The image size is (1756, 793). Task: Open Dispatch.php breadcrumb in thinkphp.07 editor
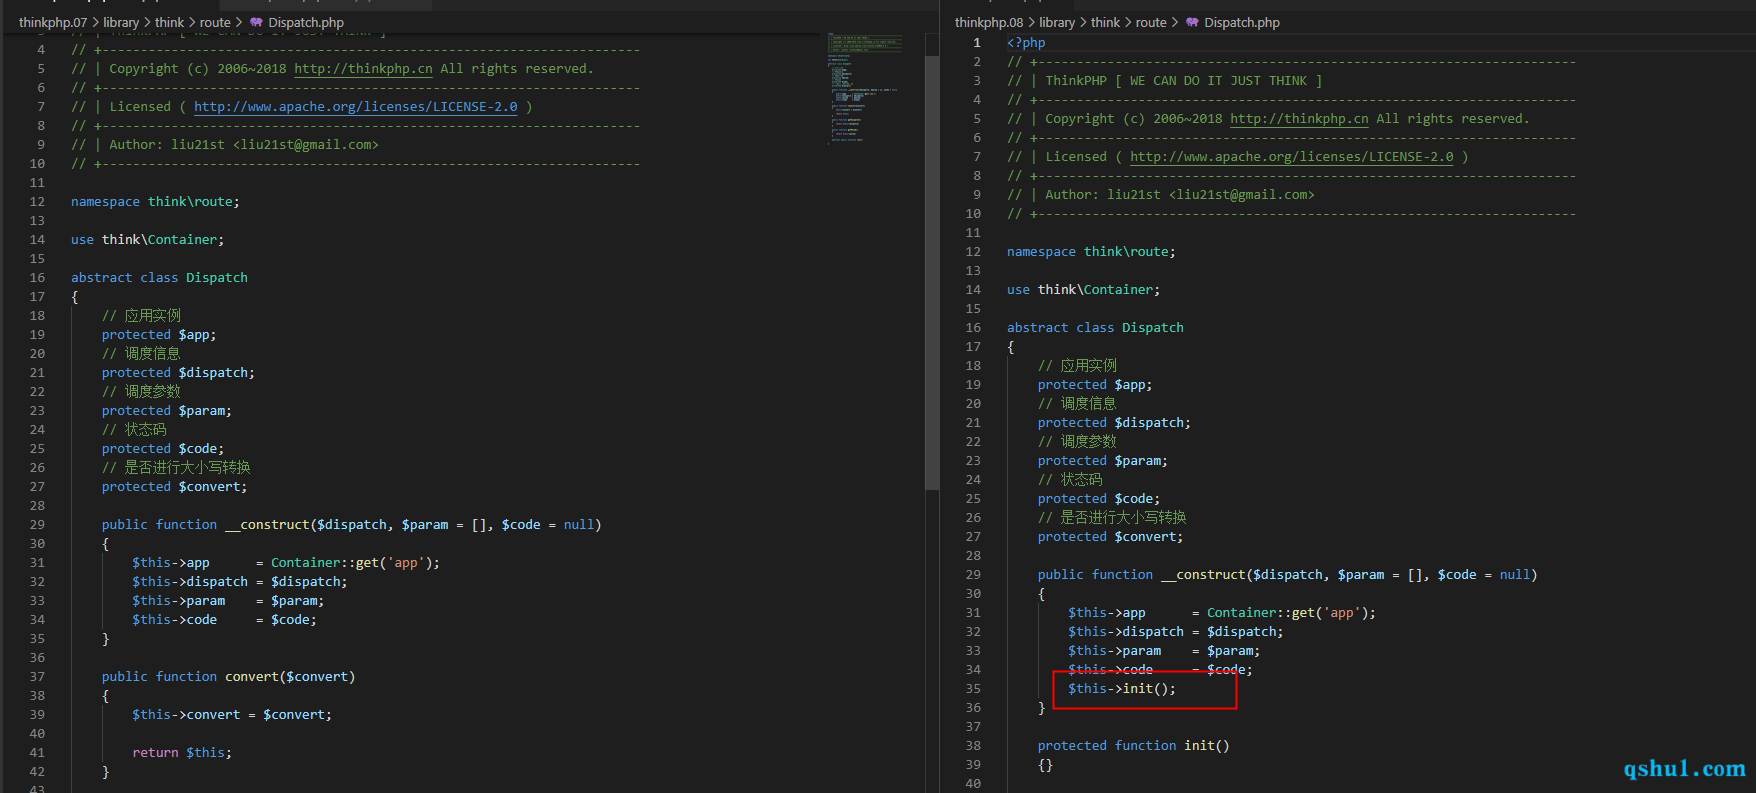coord(306,22)
